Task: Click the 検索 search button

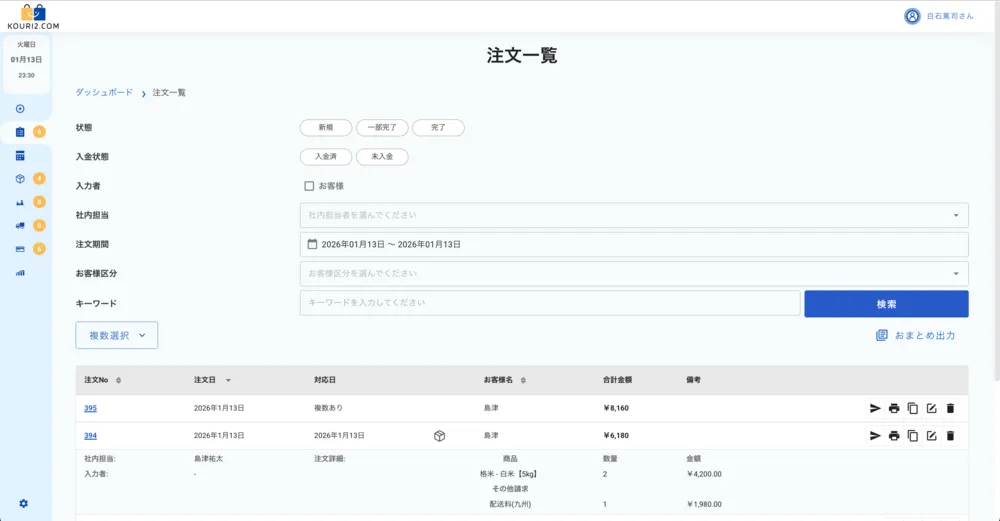Action: coord(886,304)
